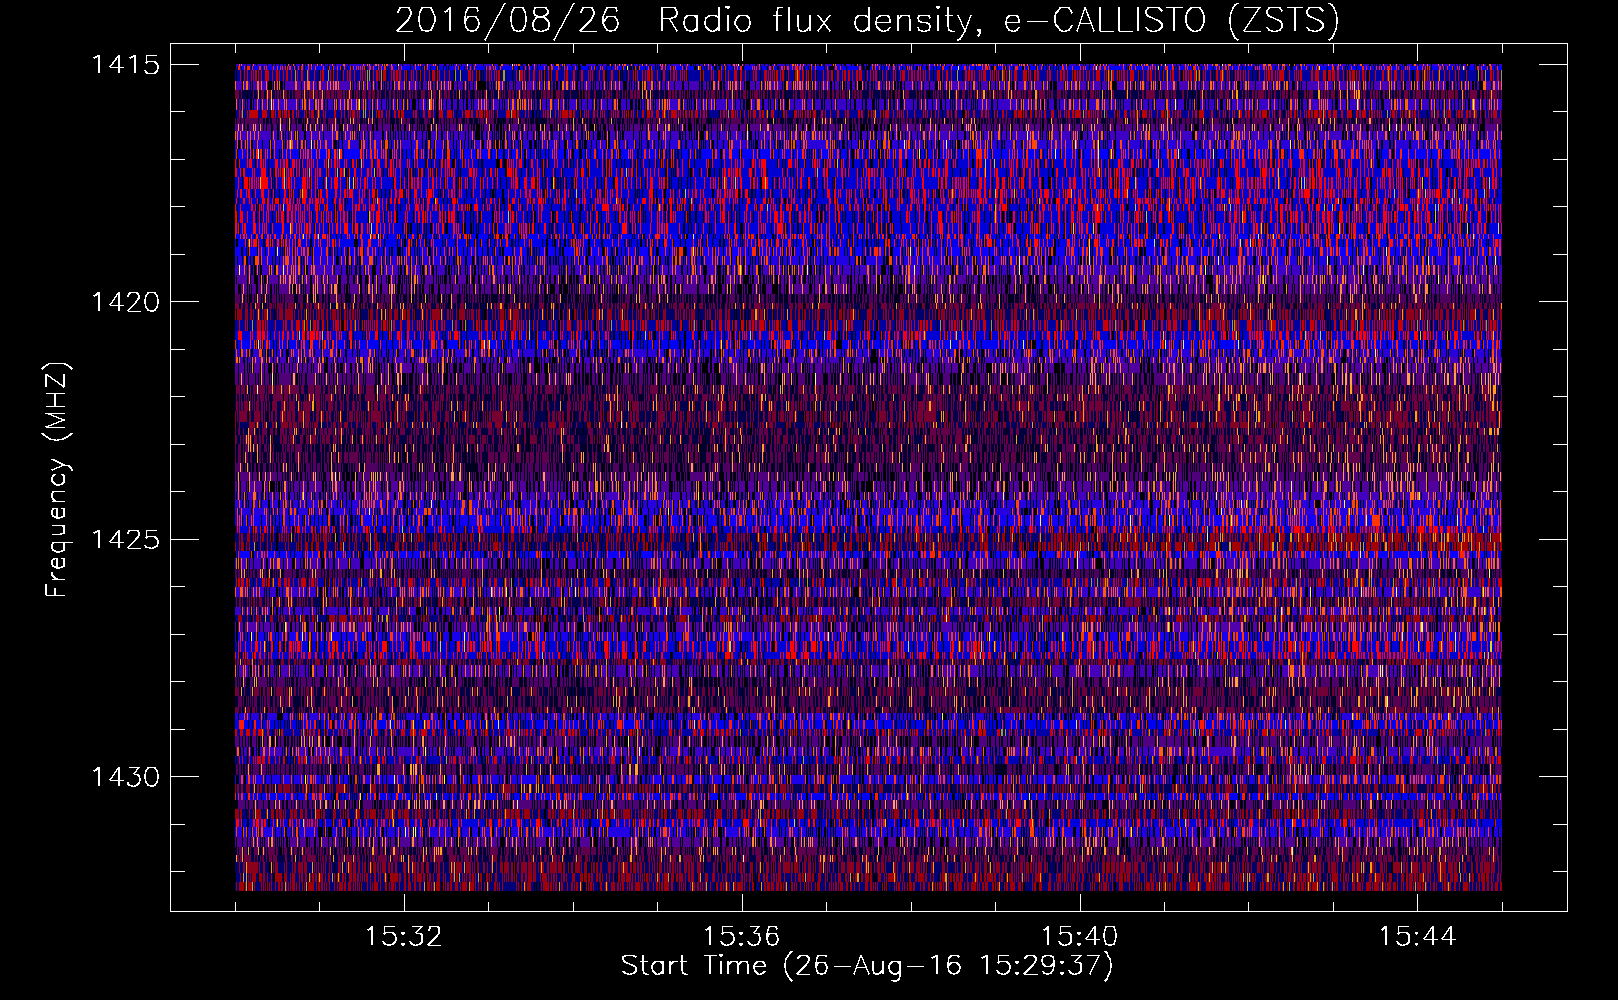The width and height of the screenshot is (1618, 1000).
Task: Click the 1415 frequency tick label
Action: click(x=125, y=65)
